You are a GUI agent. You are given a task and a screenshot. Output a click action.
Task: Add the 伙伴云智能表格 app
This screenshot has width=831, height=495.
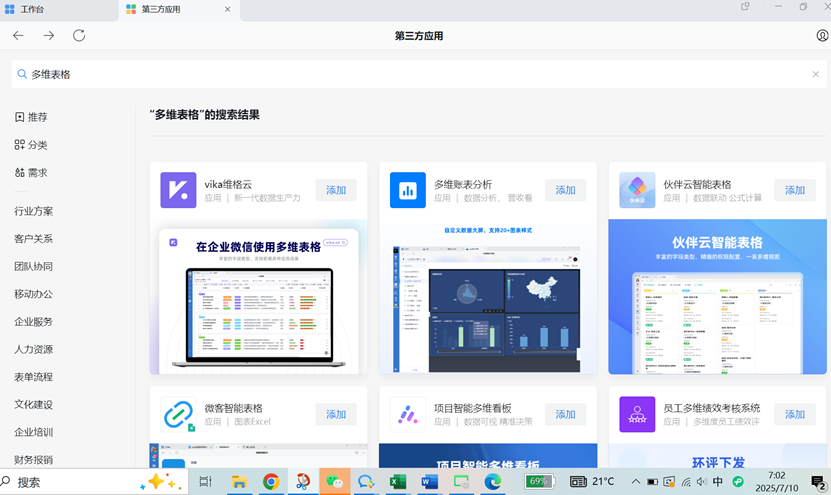click(x=795, y=190)
